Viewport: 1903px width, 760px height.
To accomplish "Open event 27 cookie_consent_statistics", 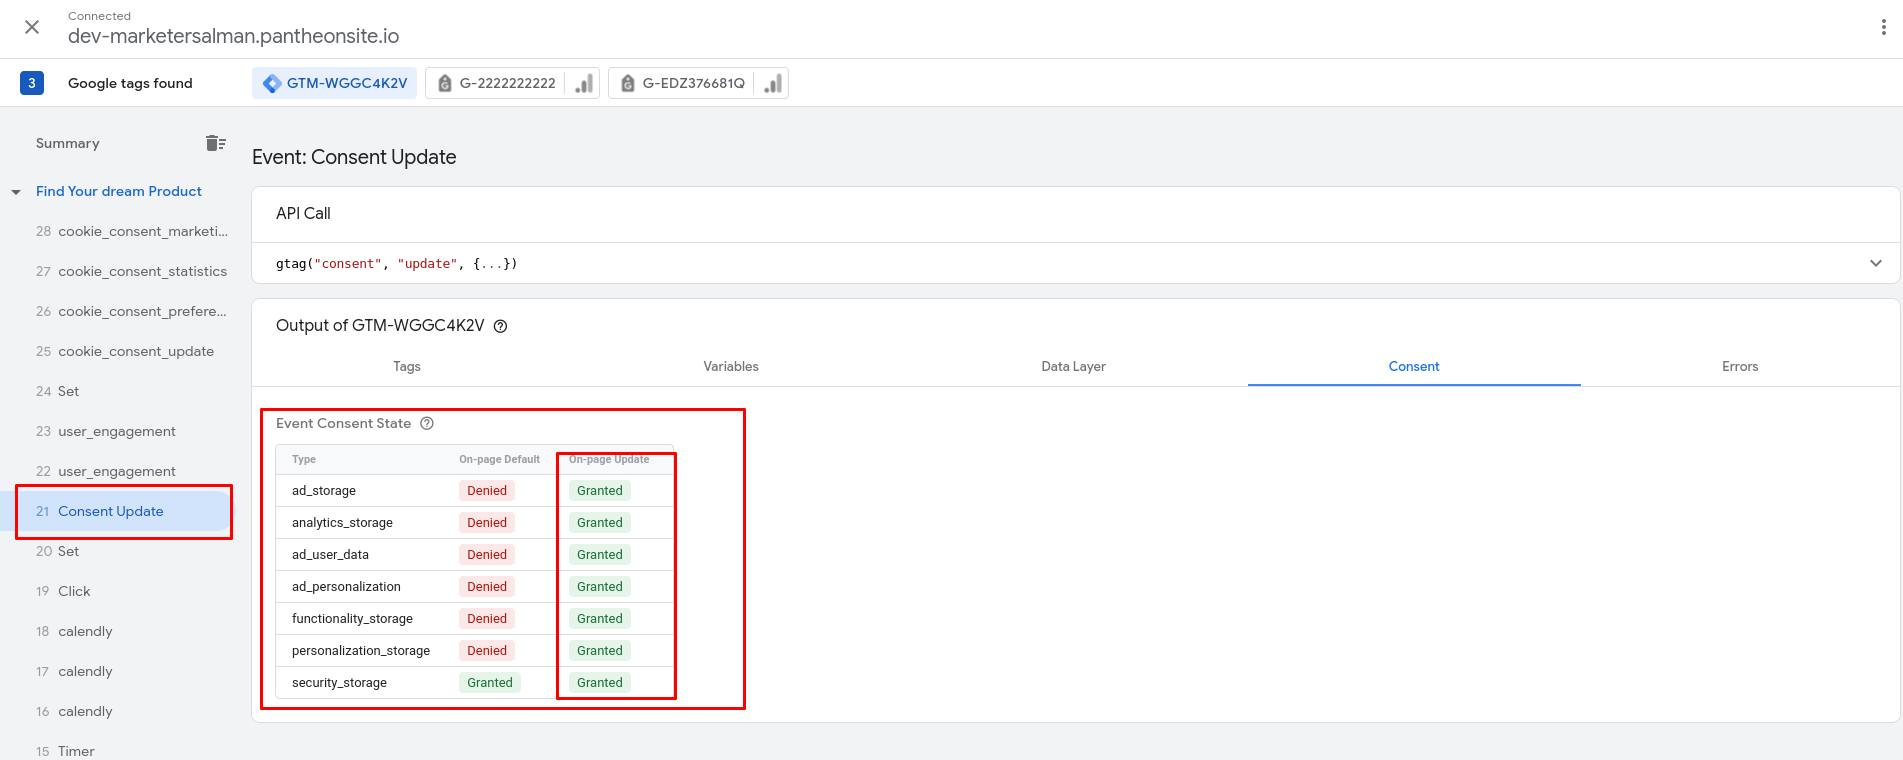I will click(142, 271).
